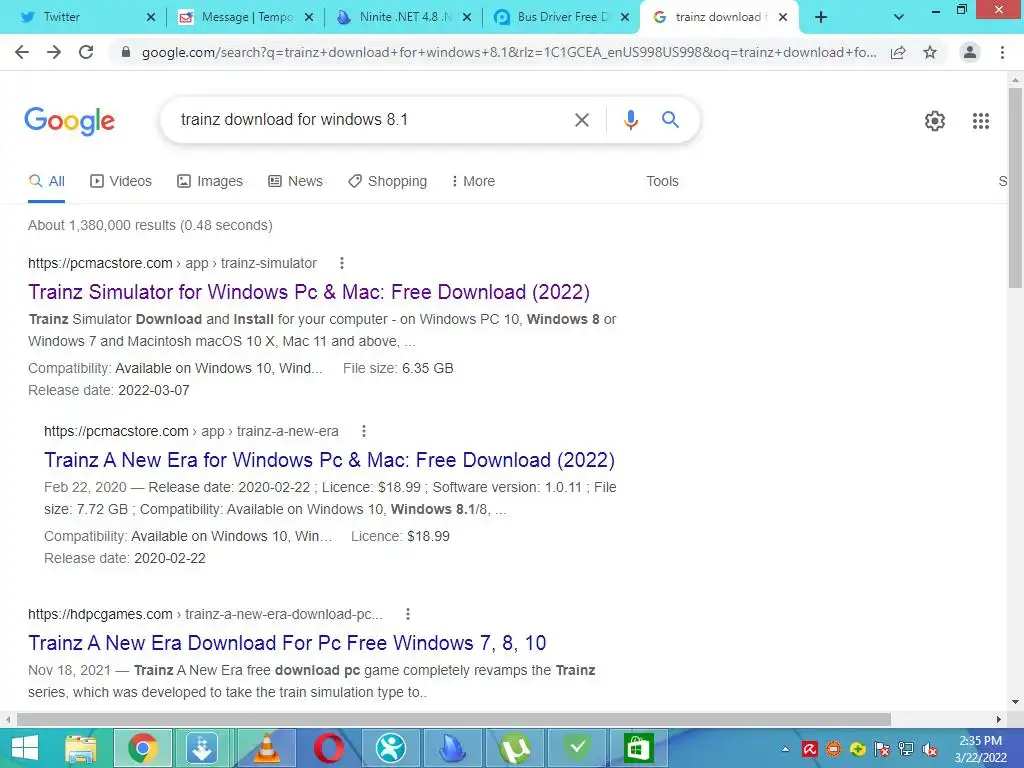Open the network tray icon
Screen dimensions: 1024x768
click(x=906, y=749)
